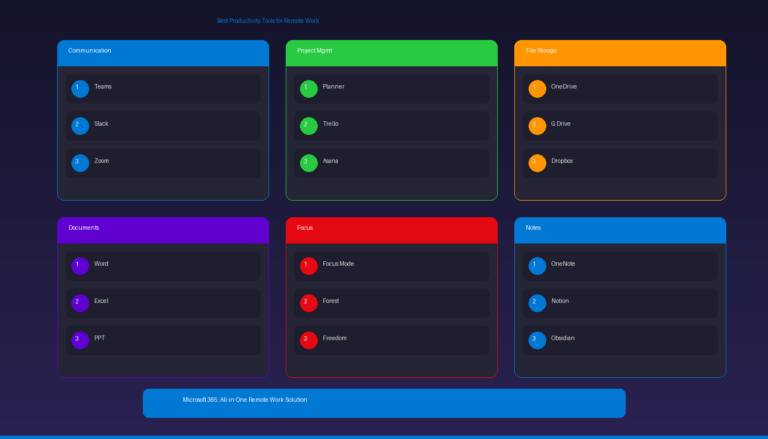Click the OneNote label text

pyautogui.click(x=563, y=264)
